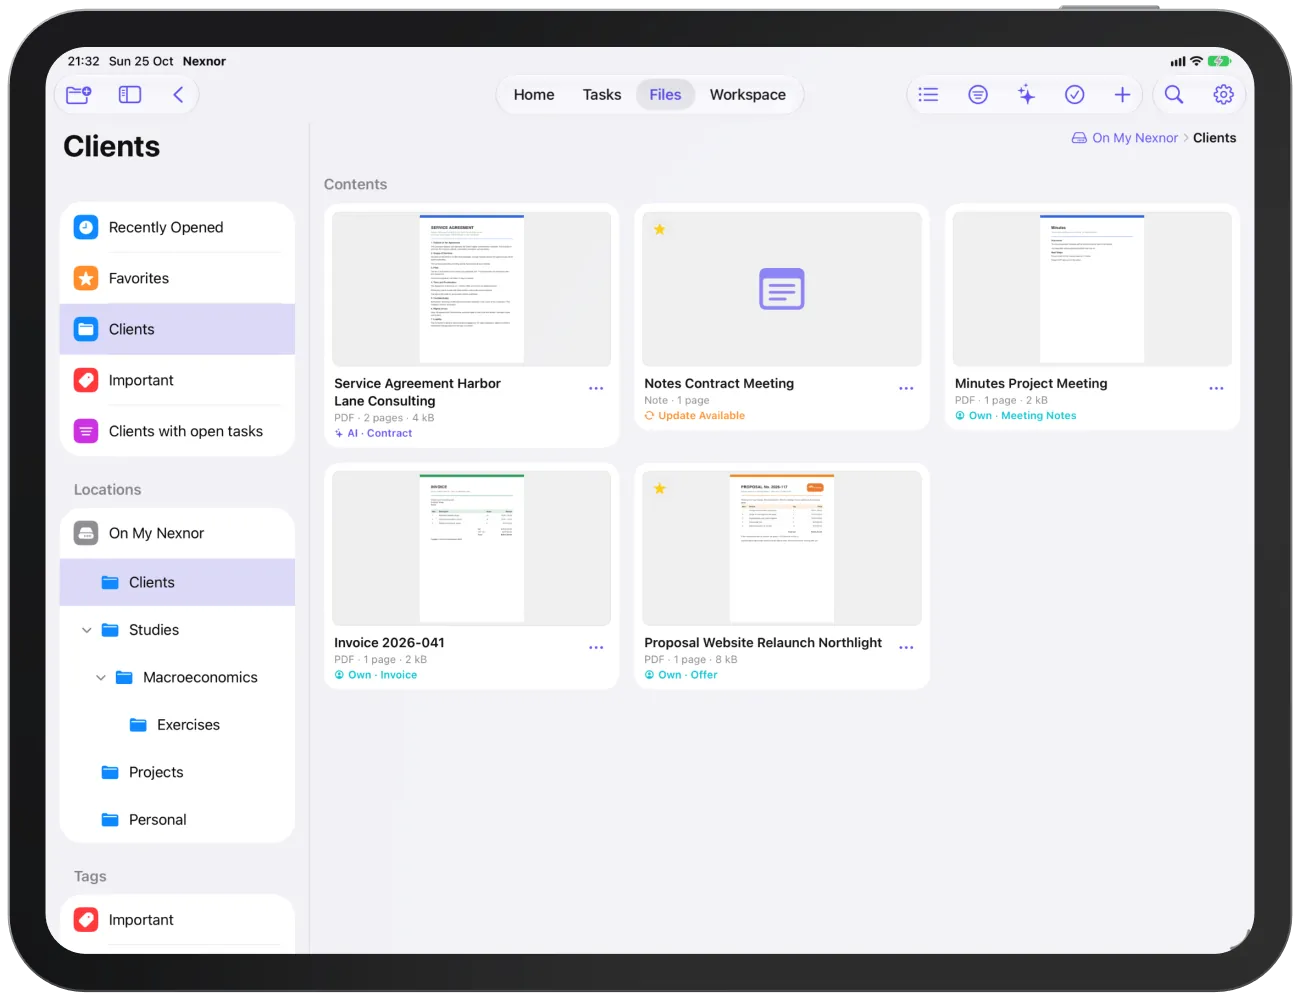Open Service Agreement Harbor Lane thumbnail
The width and height of the screenshot is (1300, 998).
pos(472,289)
